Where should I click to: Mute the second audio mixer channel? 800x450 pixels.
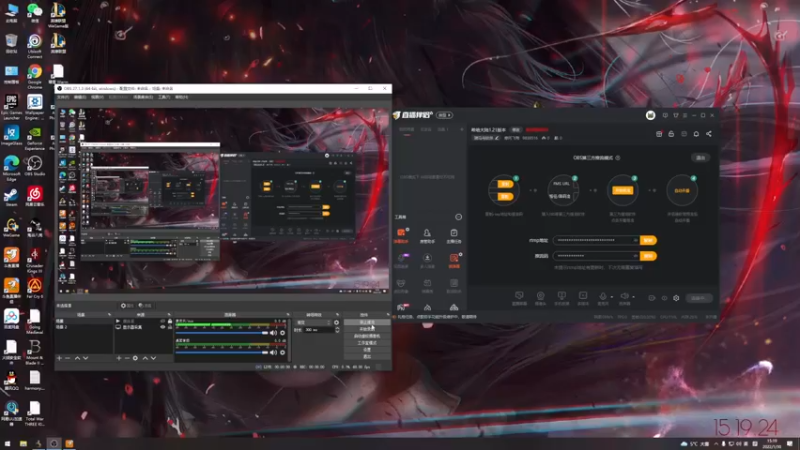[273, 352]
